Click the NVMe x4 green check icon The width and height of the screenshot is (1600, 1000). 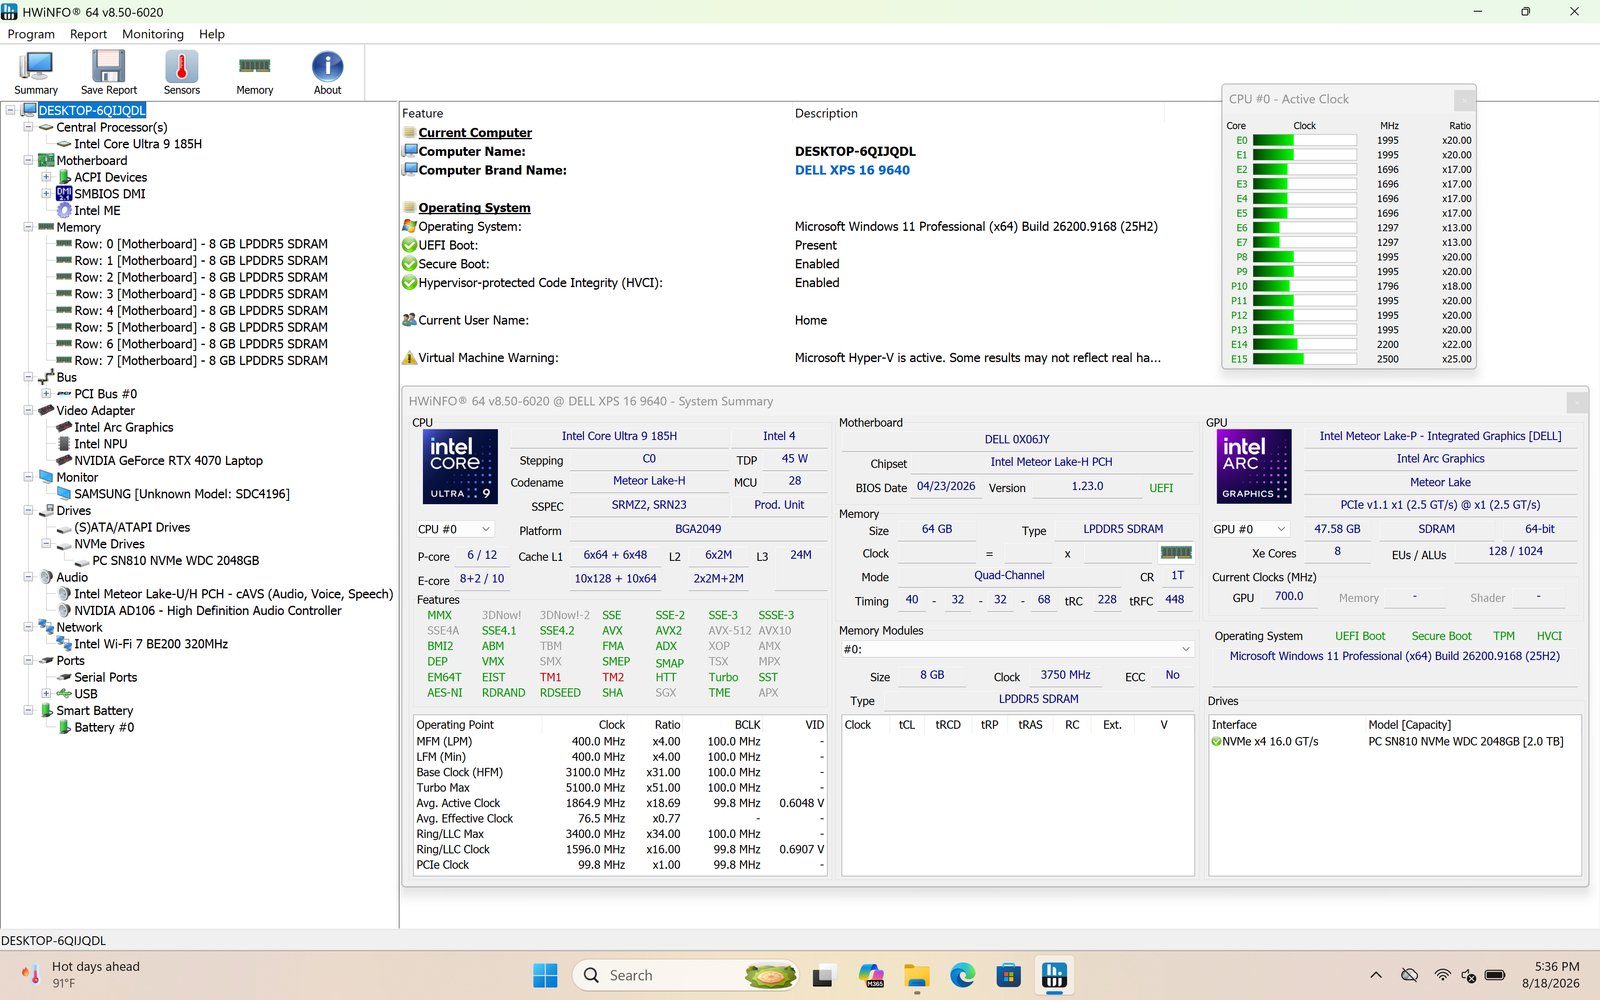pyautogui.click(x=1216, y=742)
